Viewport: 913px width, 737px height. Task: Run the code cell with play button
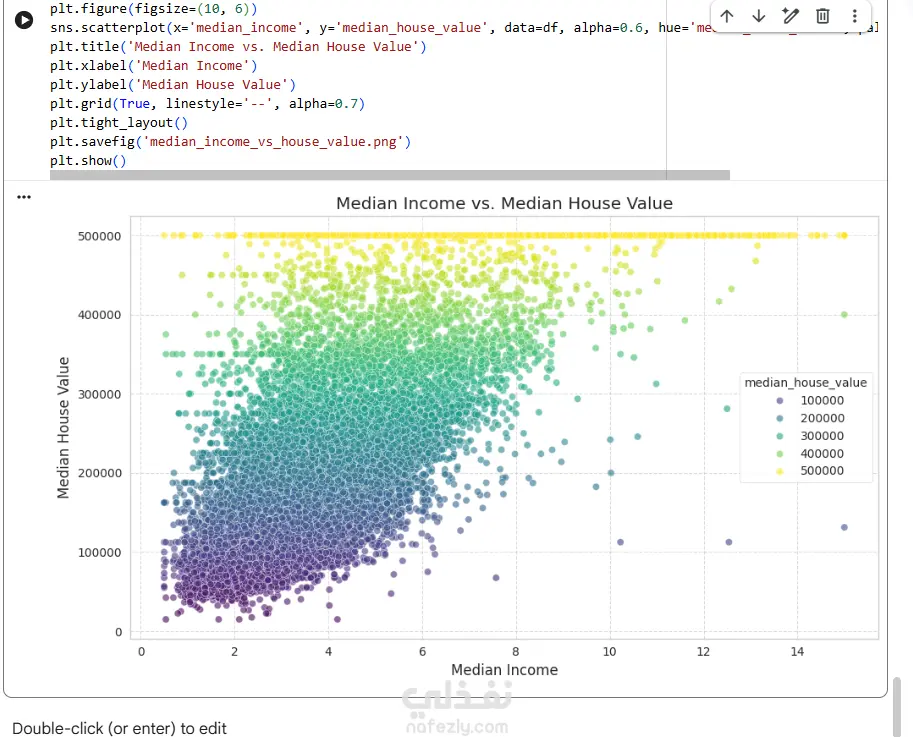(24, 20)
